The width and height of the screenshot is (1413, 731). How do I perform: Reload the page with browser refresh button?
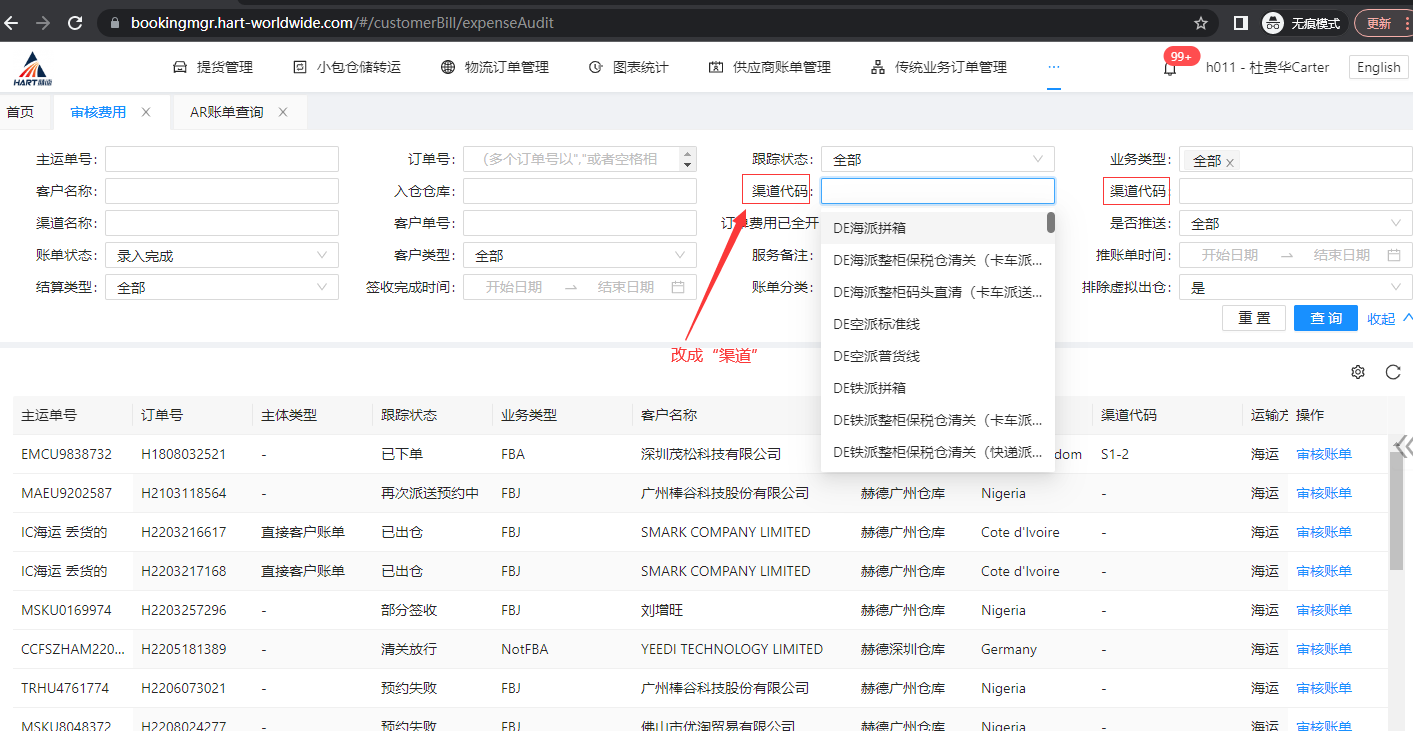point(75,22)
